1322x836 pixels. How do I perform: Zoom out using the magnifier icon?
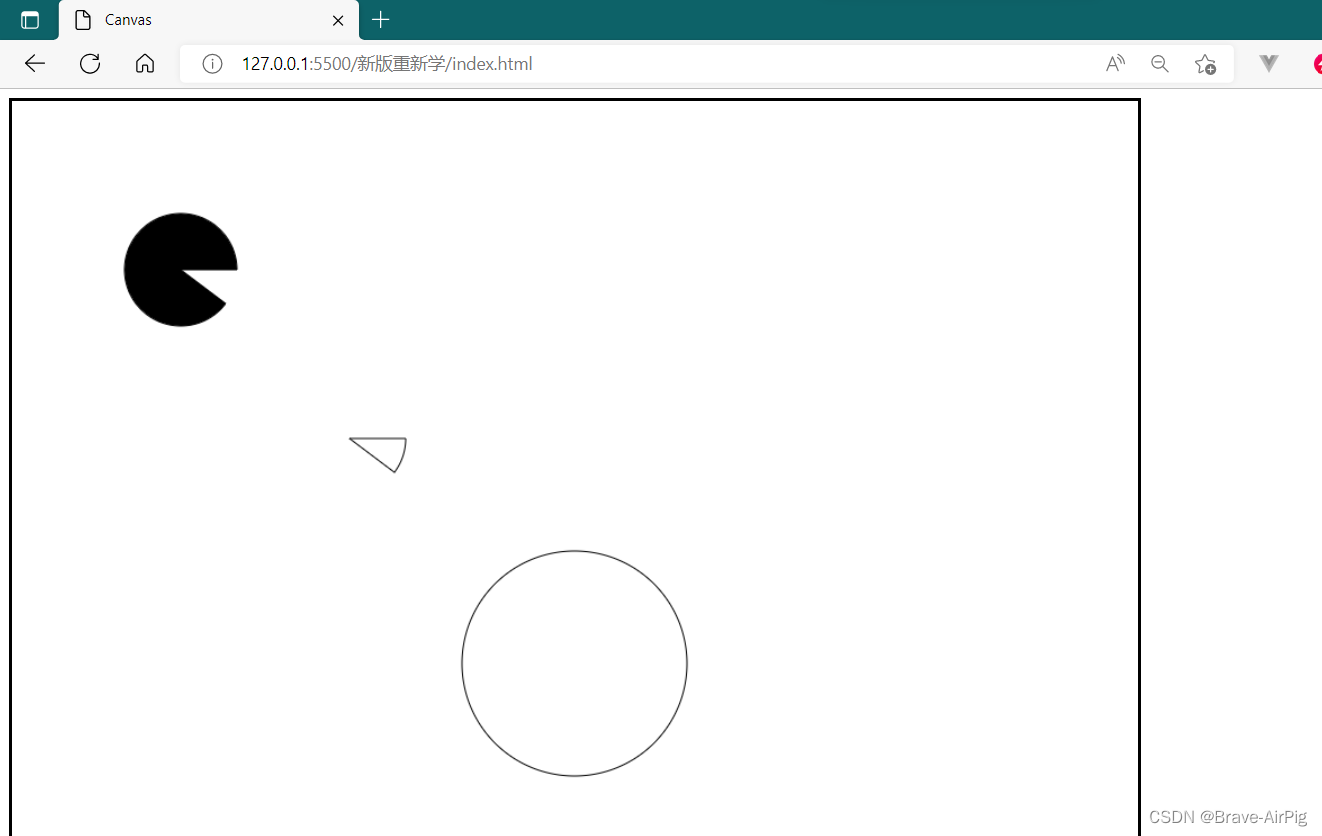tap(1160, 64)
